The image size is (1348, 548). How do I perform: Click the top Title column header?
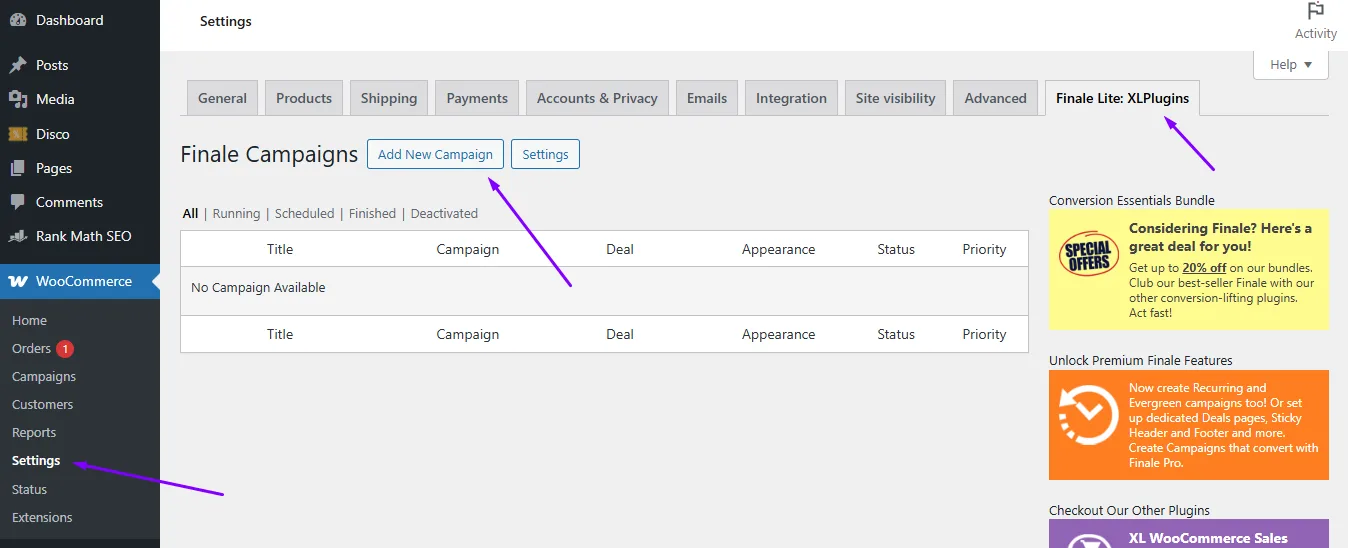tap(280, 249)
